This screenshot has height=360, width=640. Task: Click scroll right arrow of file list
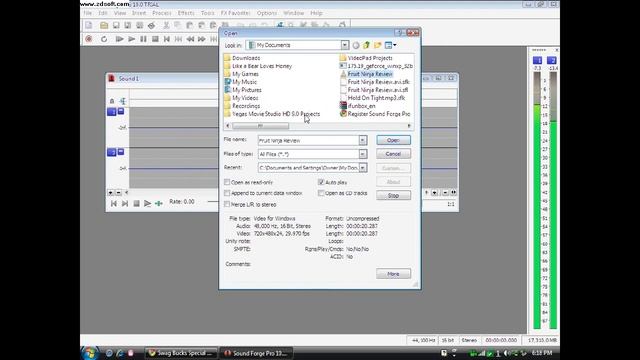click(x=409, y=126)
